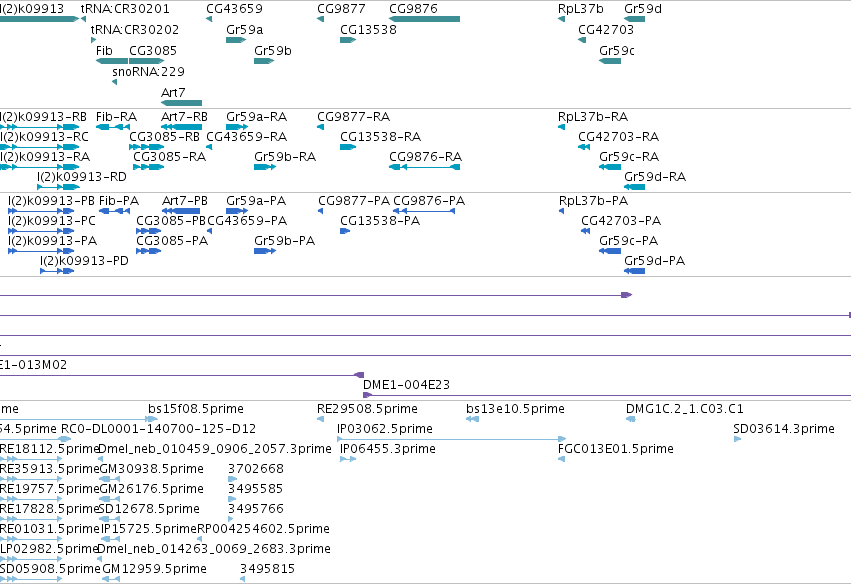
Task: Click the Gr59d-PA protein label
Action: (655, 261)
